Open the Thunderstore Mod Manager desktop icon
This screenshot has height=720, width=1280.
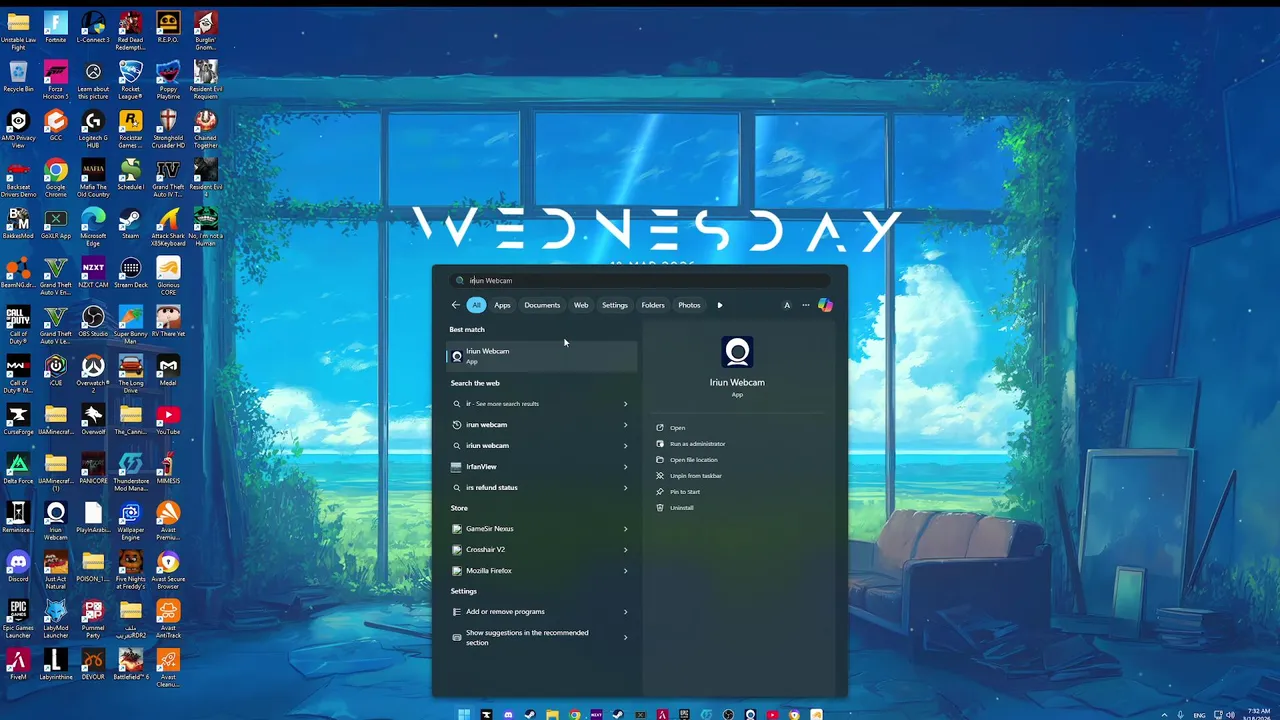click(130, 472)
